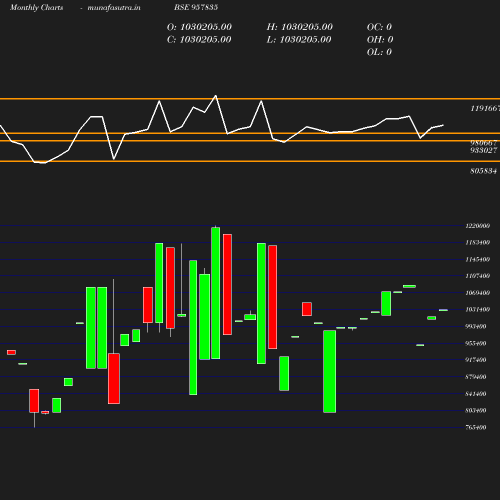This screenshot has width=500, height=500.
Task: Click the "Monthly Charts" title text
Action: 37,7
